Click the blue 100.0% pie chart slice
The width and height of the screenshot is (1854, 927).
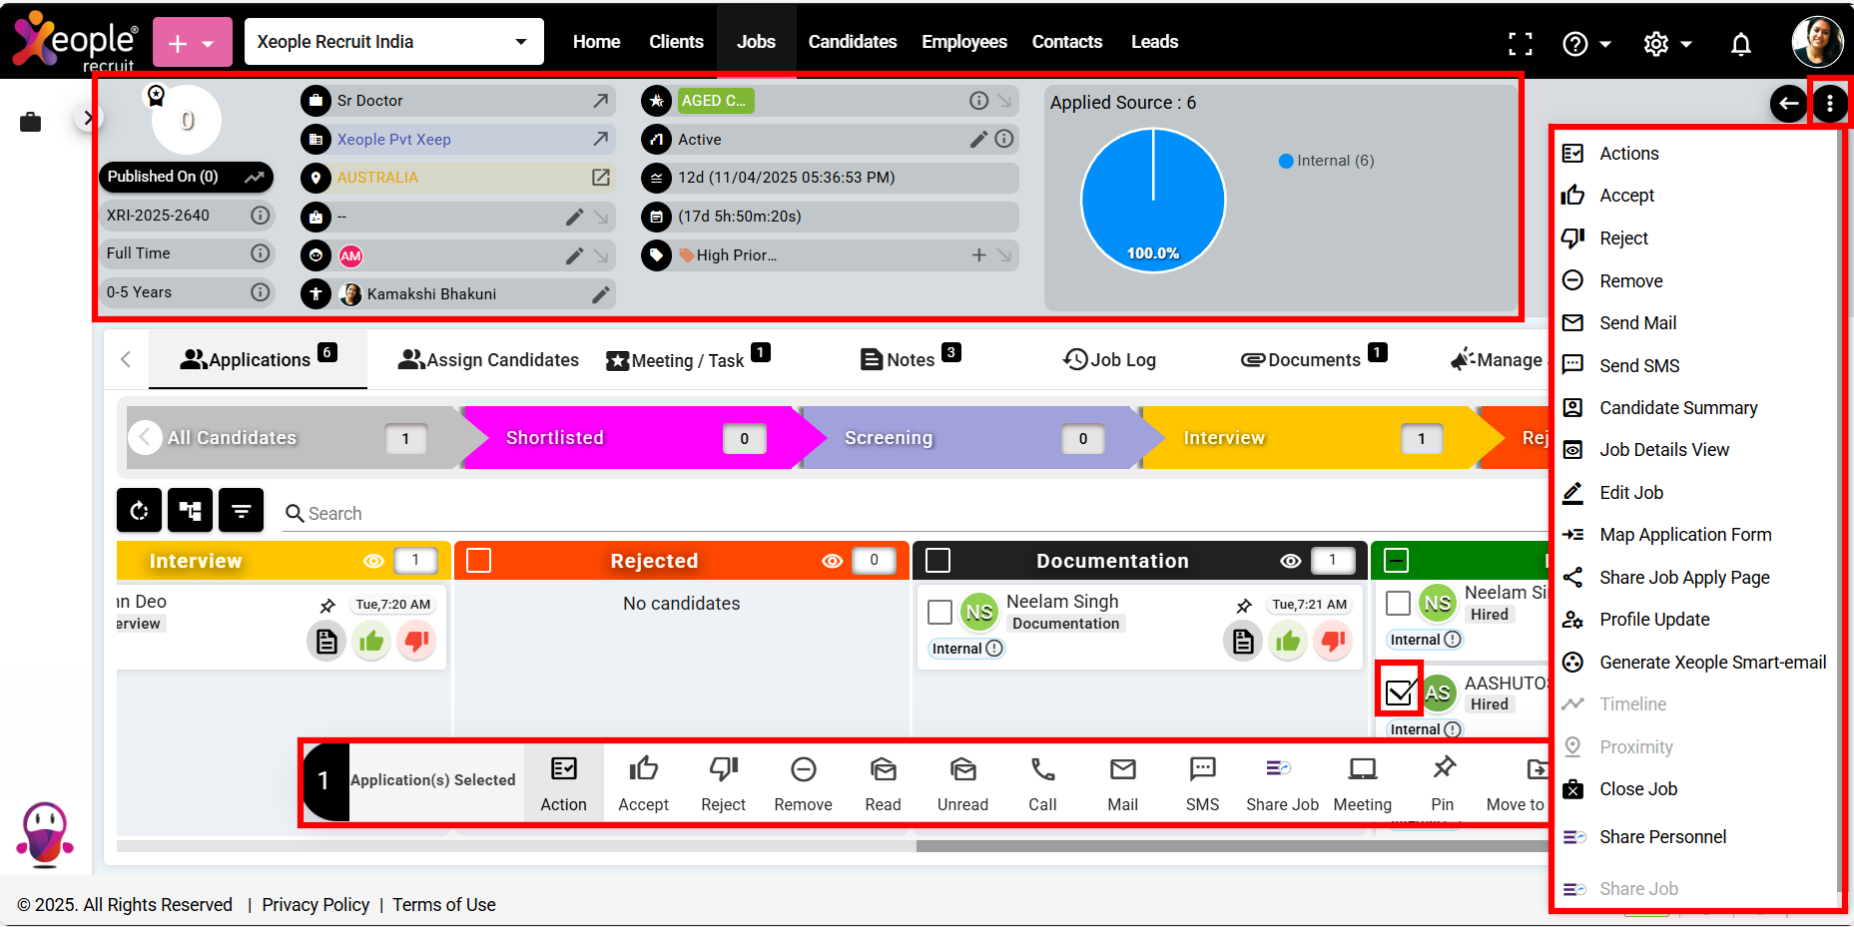[1153, 201]
